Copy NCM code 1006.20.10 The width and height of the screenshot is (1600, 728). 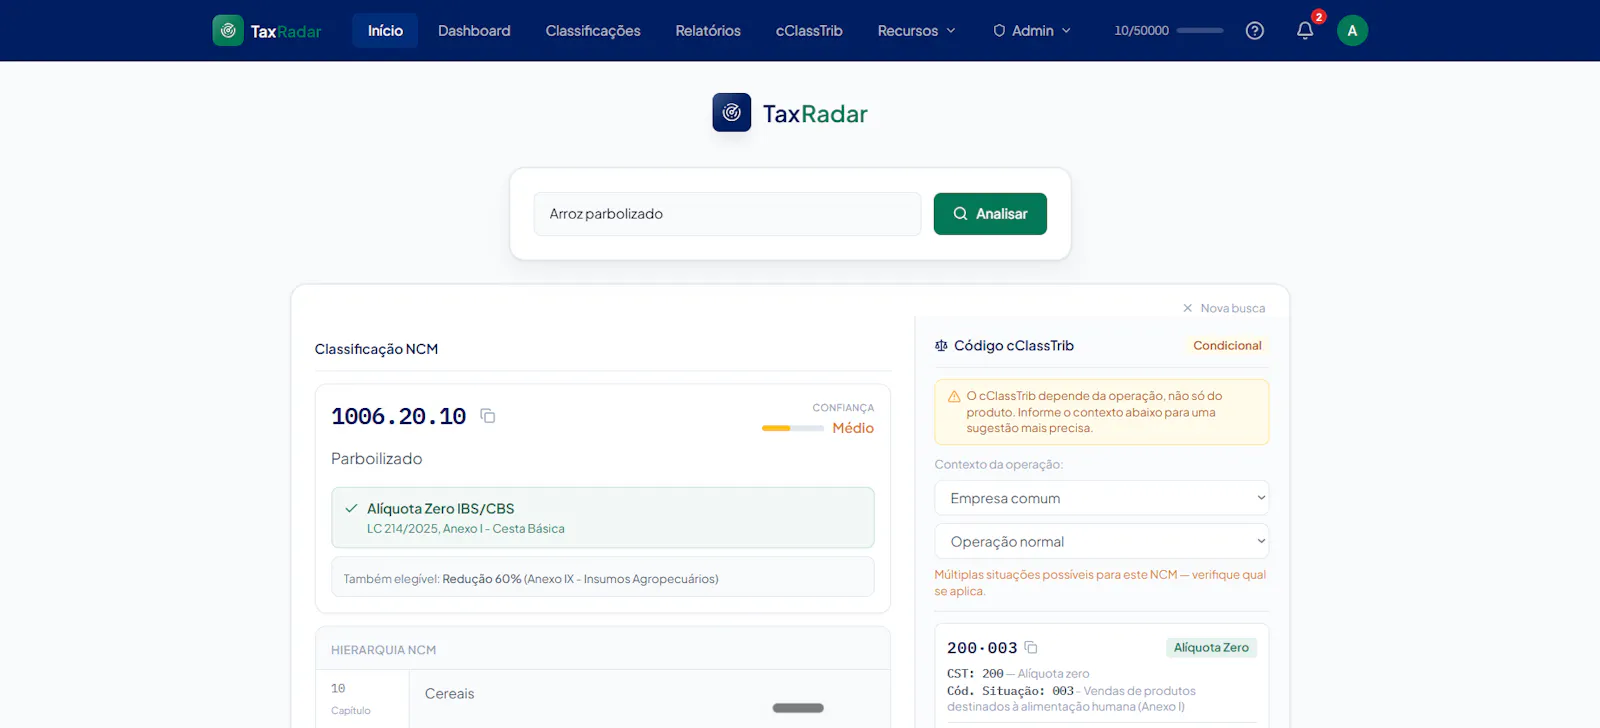488,416
